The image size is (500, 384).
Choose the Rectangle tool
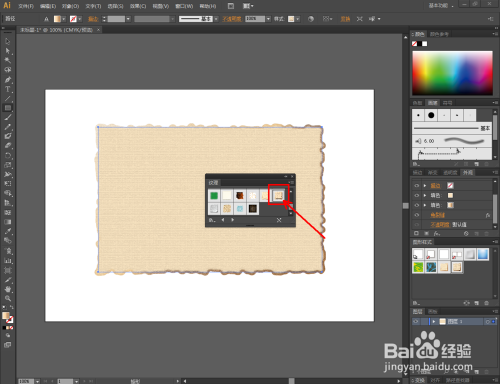click(x=8, y=108)
